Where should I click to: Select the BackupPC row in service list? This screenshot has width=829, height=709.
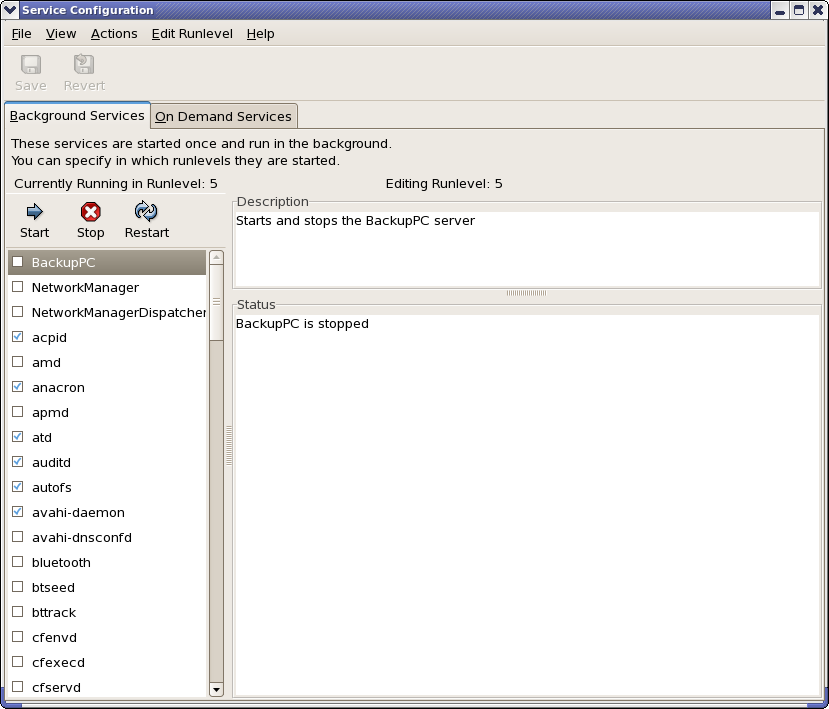pos(107,262)
